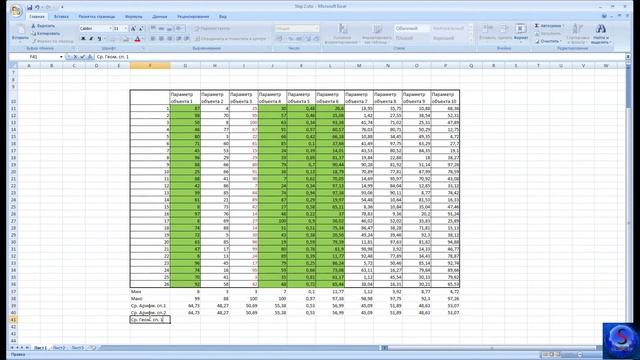Click the Вставить paste icon
The image size is (640, 360).
coord(20,29)
